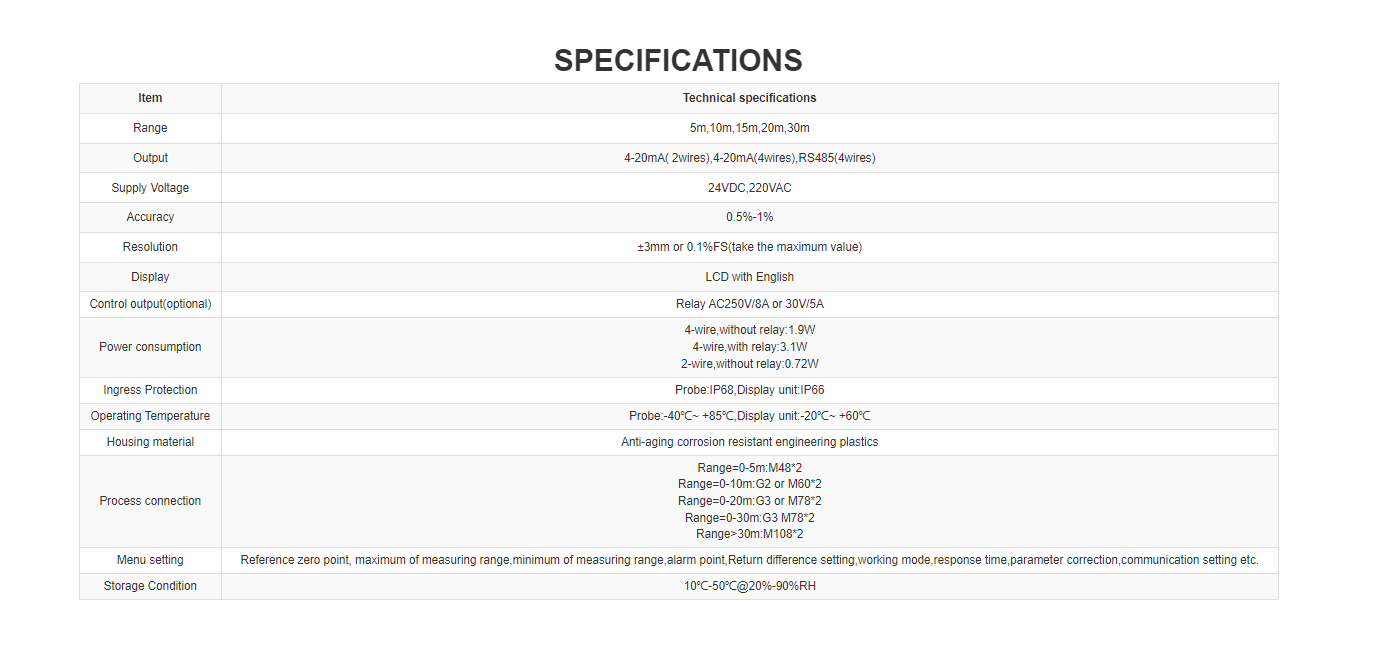The image size is (1386, 650).
Task: Click the SPECIFICATIONS heading
Action: pyautogui.click(x=678, y=61)
